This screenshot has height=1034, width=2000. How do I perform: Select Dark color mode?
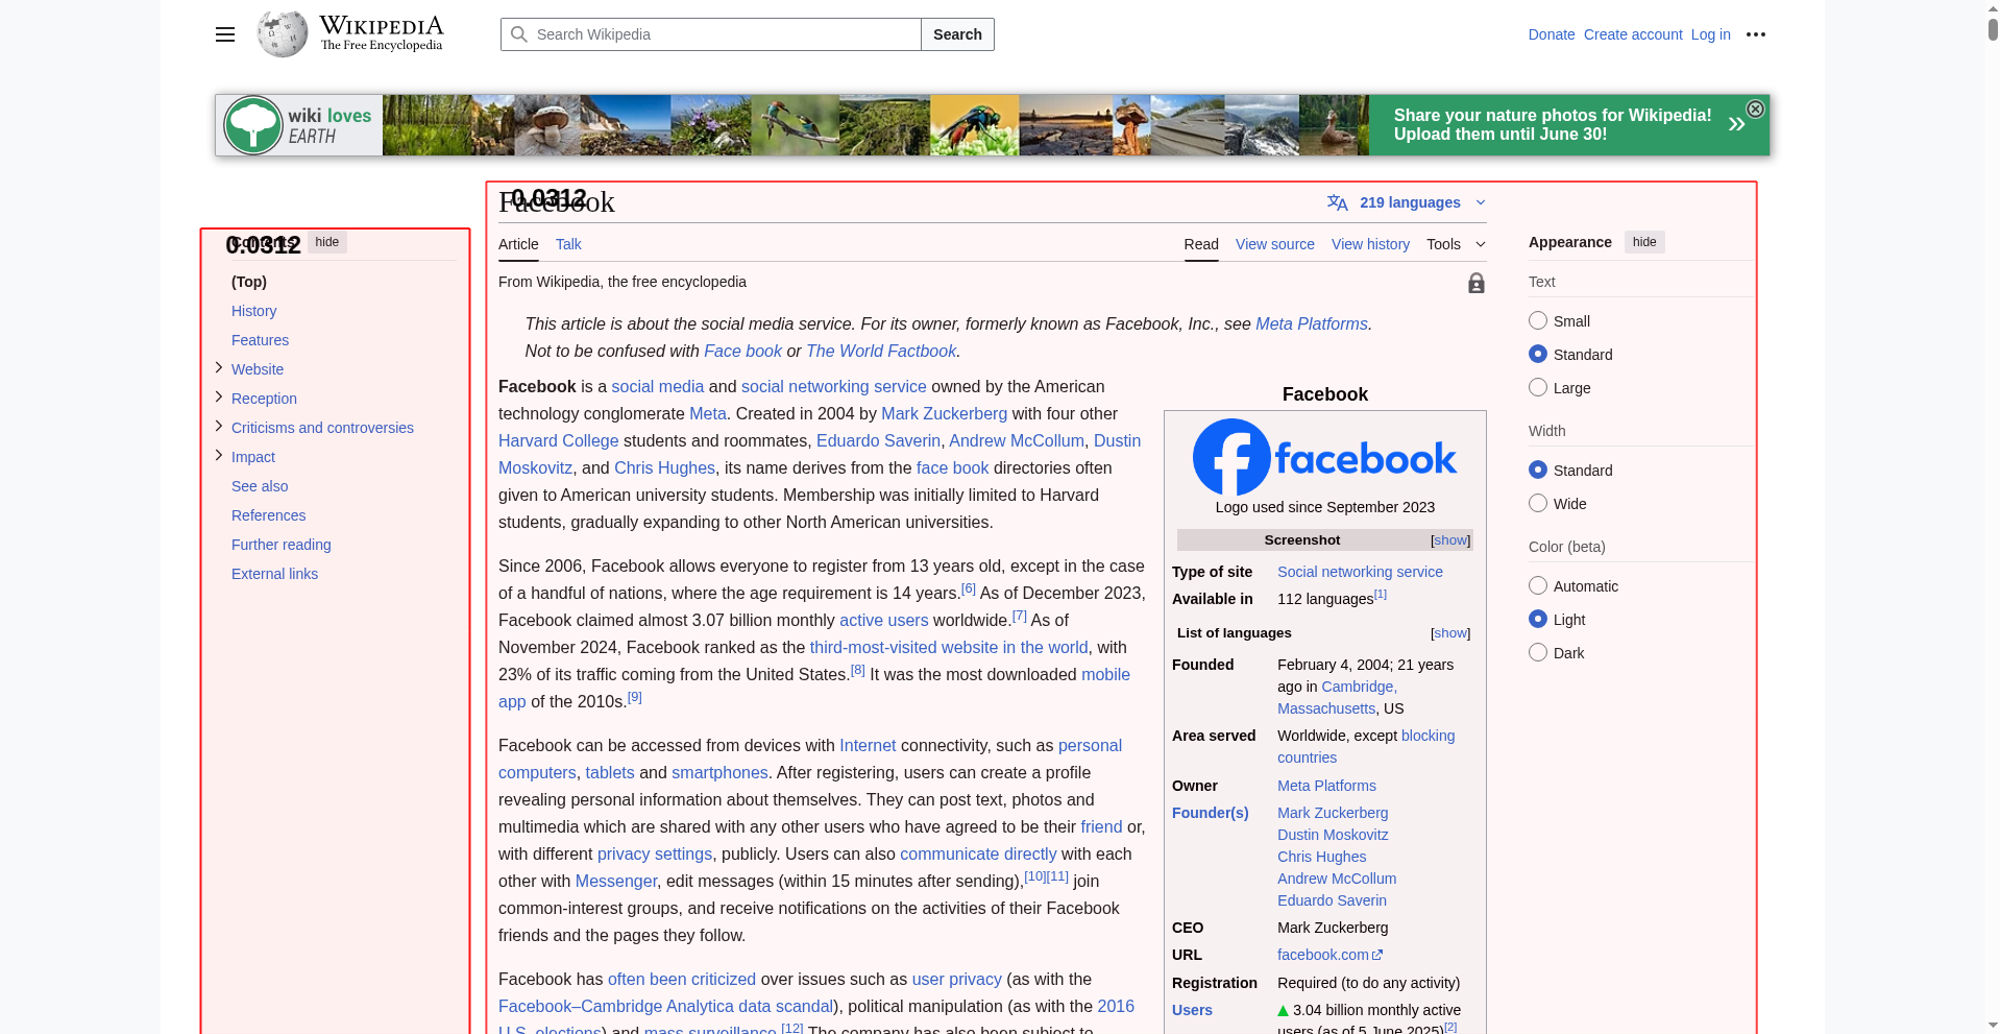coord(1538,652)
